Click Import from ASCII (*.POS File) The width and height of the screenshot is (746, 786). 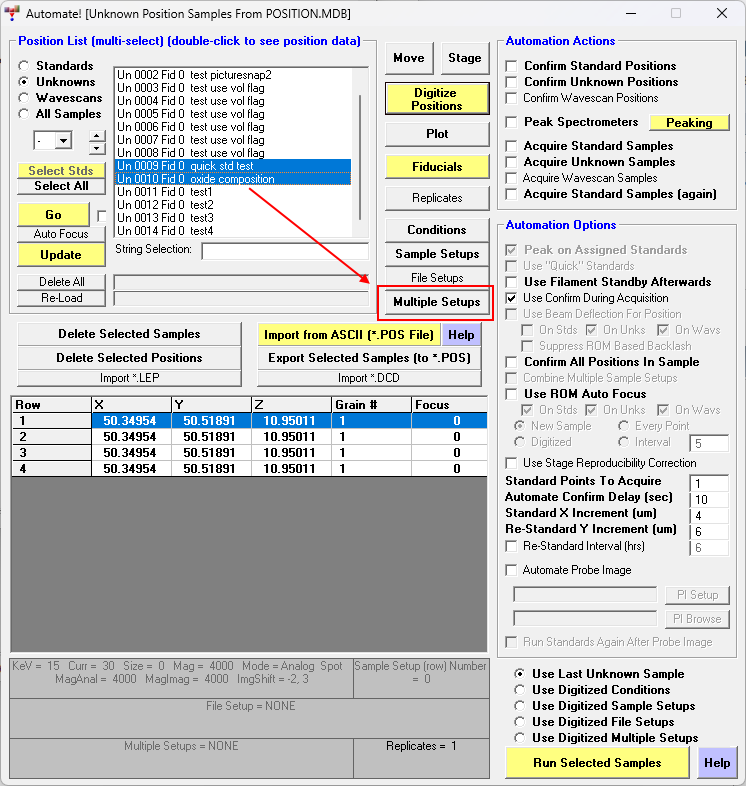pos(348,335)
